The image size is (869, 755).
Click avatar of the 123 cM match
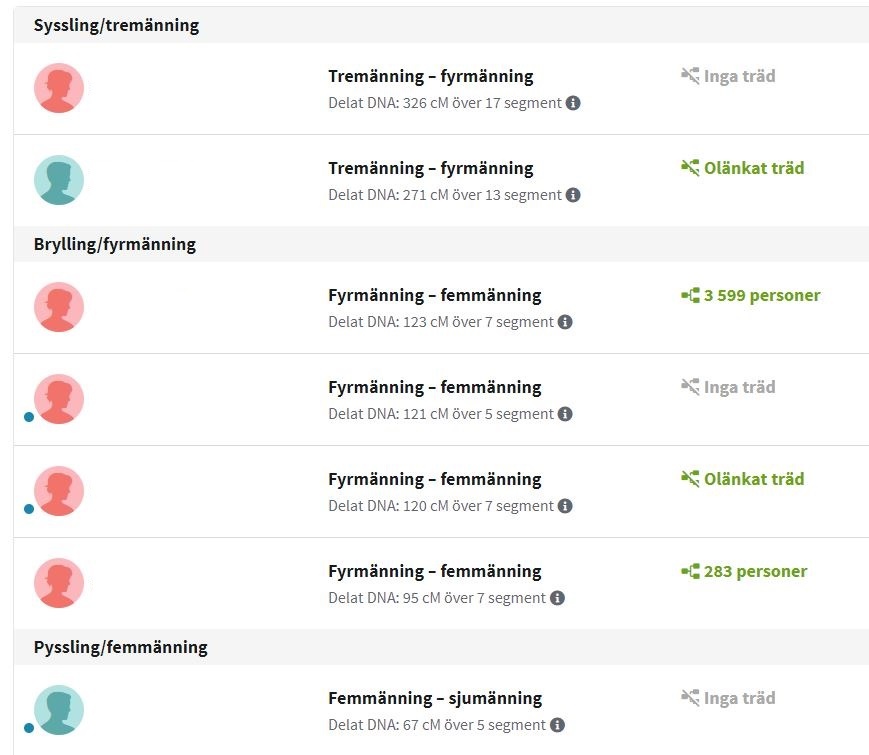tap(59, 307)
